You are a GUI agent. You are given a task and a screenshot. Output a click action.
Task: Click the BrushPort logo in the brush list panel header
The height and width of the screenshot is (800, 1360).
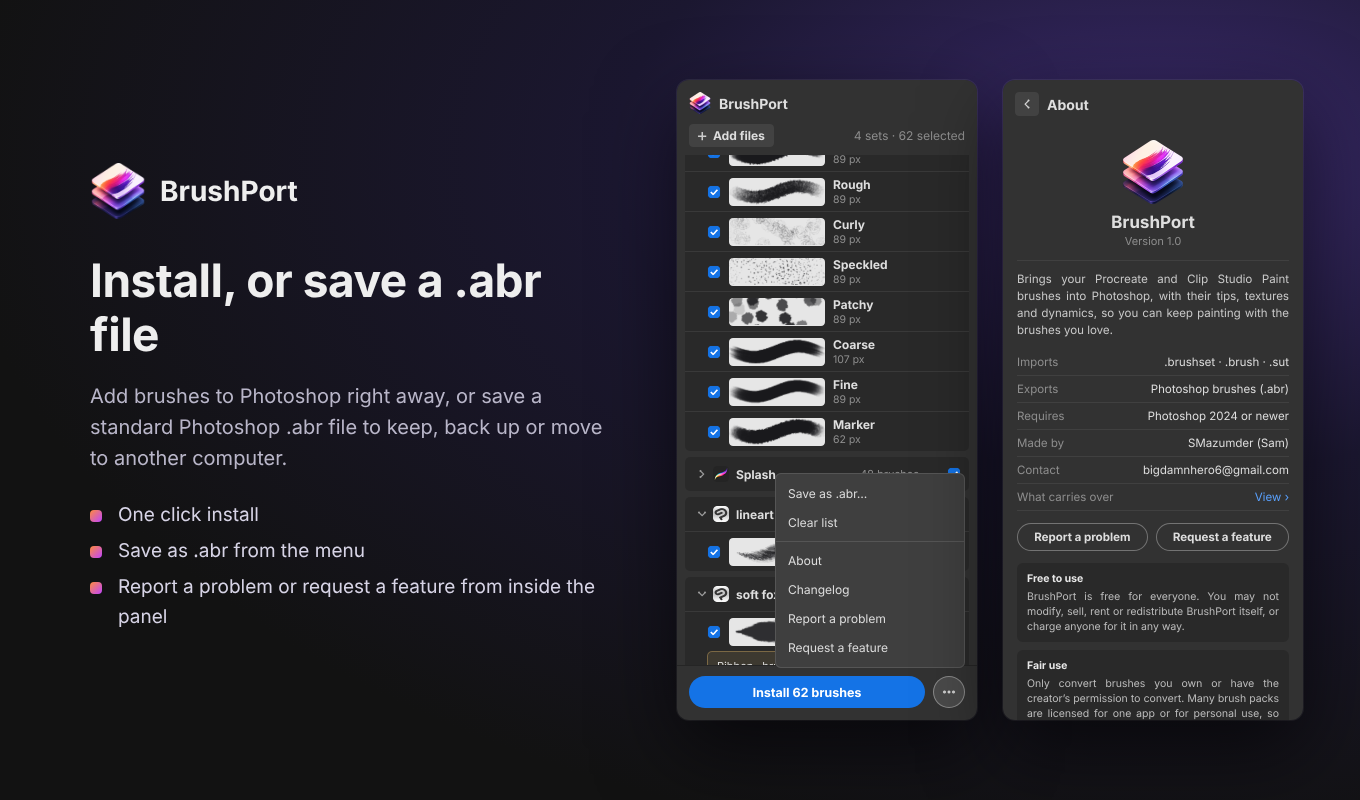(x=700, y=103)
